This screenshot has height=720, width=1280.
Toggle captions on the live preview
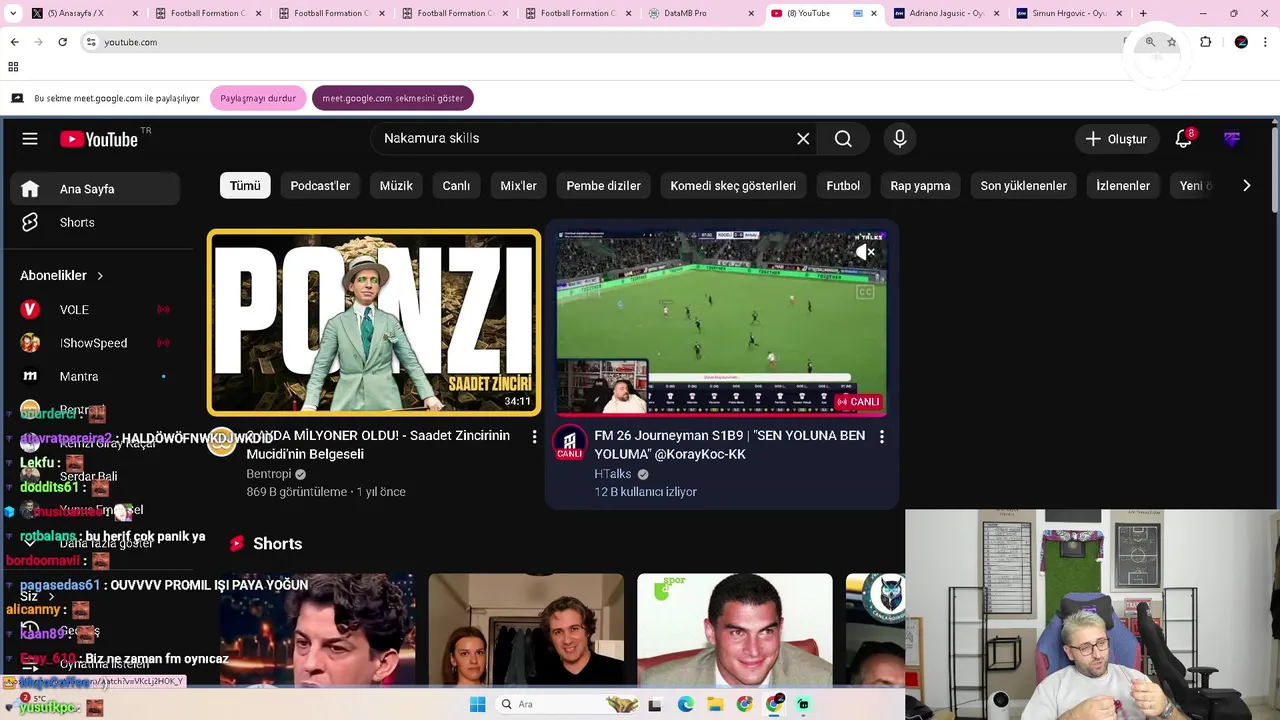click(x=865, y=292)
